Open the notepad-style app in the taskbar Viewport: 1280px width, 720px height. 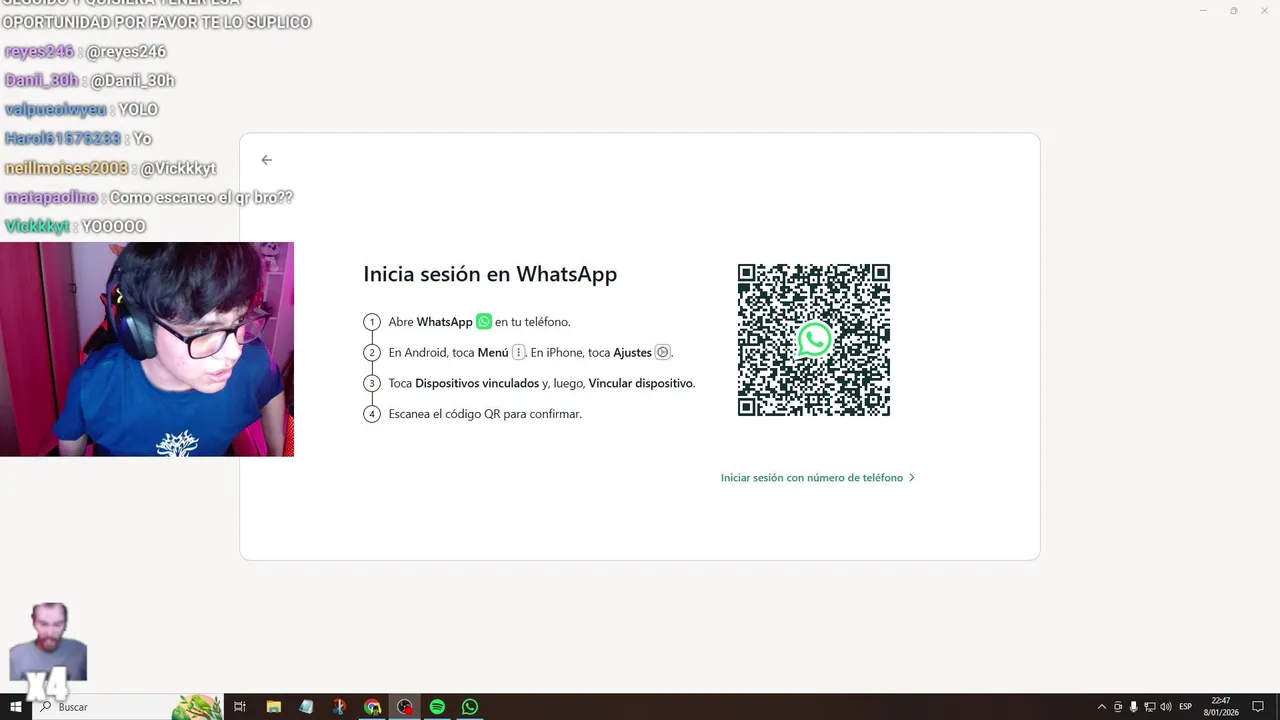[306, 707]
